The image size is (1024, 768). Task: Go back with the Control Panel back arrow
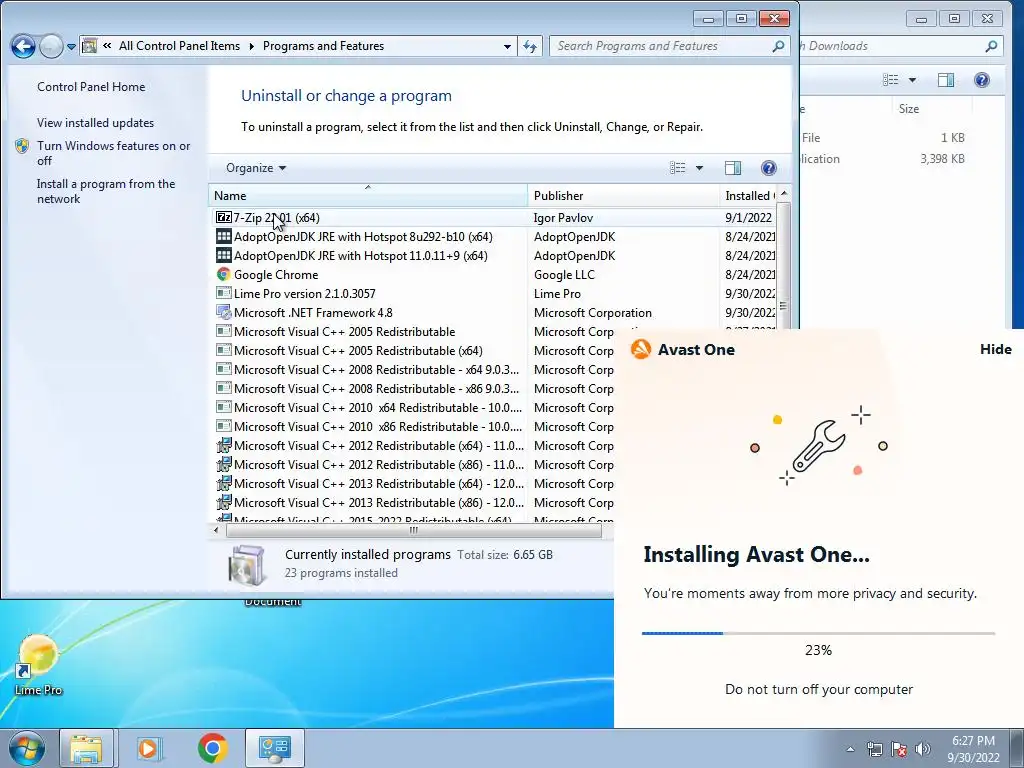click(23, 46)
